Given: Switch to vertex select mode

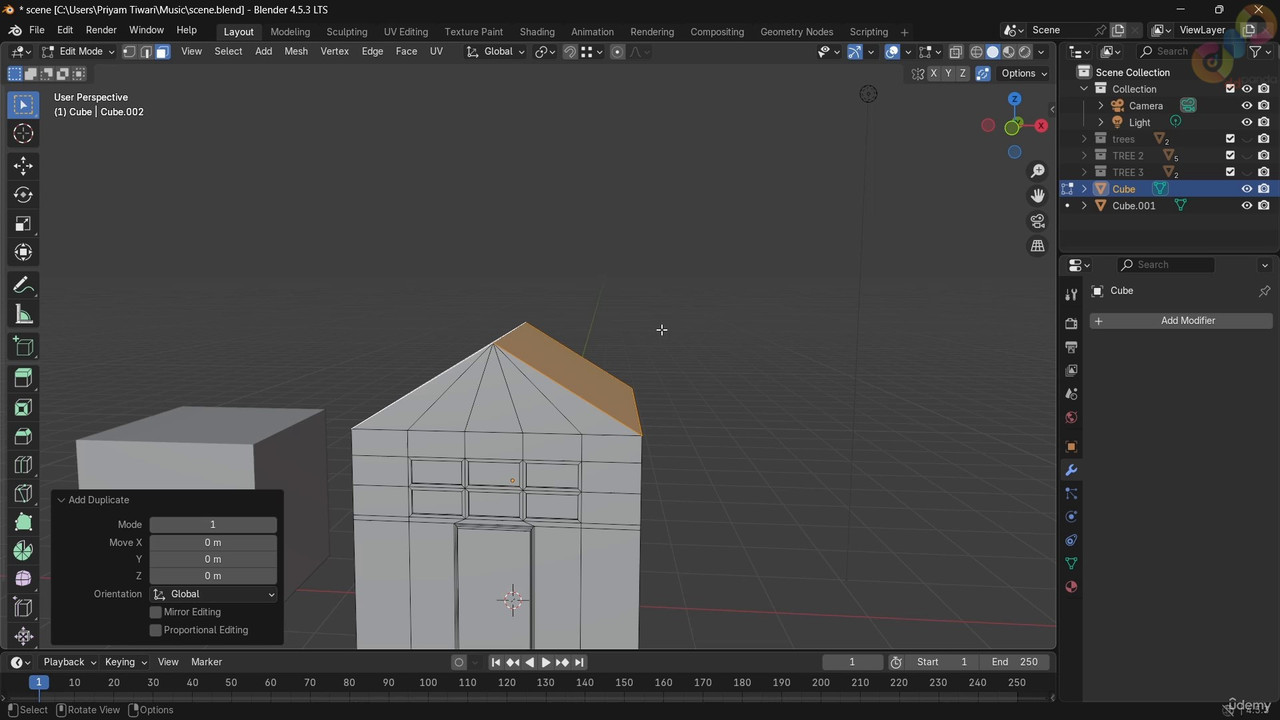Looking at the screenshot, I should click(x=129, y=52).
